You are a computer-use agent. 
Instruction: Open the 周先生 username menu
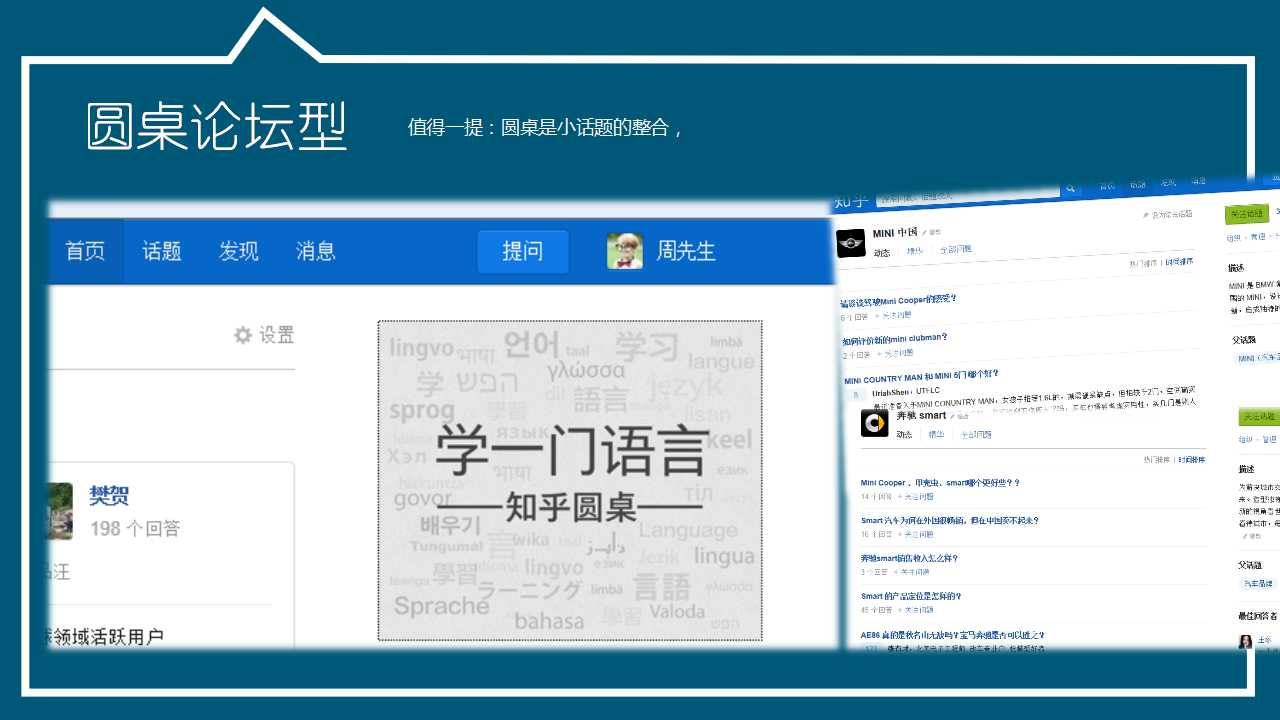pos(686,252)
